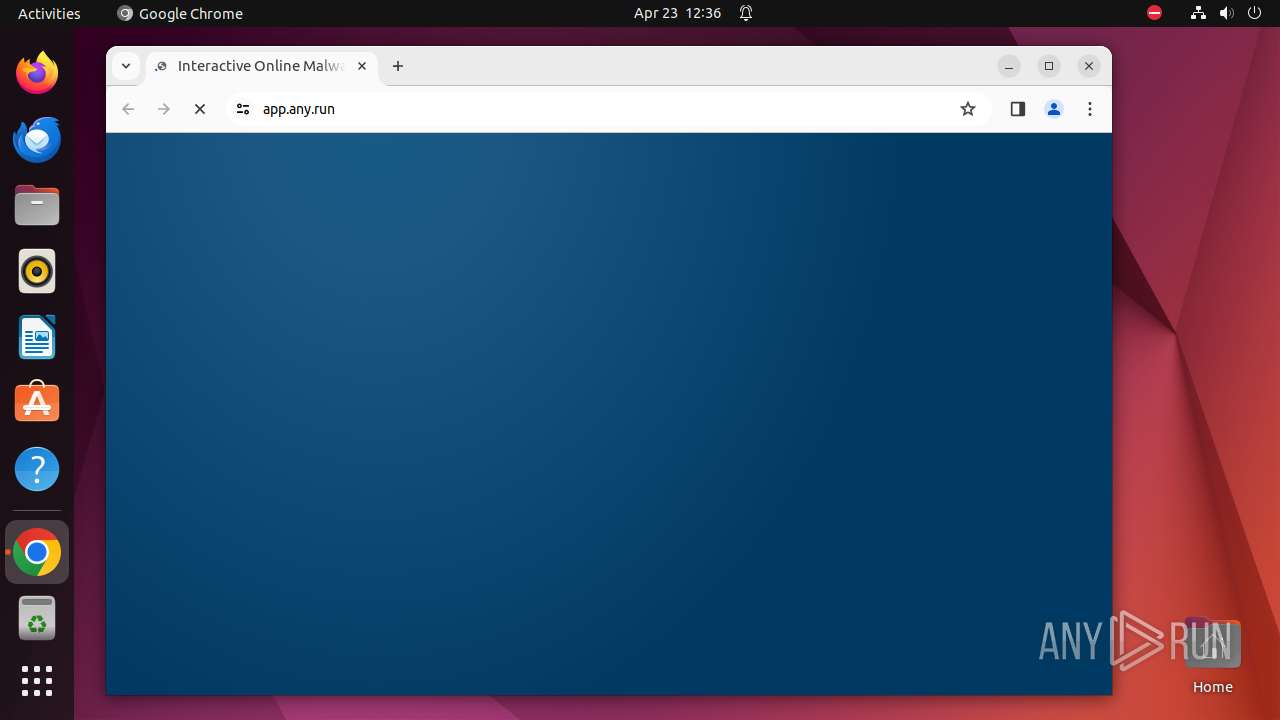The image size is (1280, 720).
Task: Click the notification bell icon
Action: (746, 13)
